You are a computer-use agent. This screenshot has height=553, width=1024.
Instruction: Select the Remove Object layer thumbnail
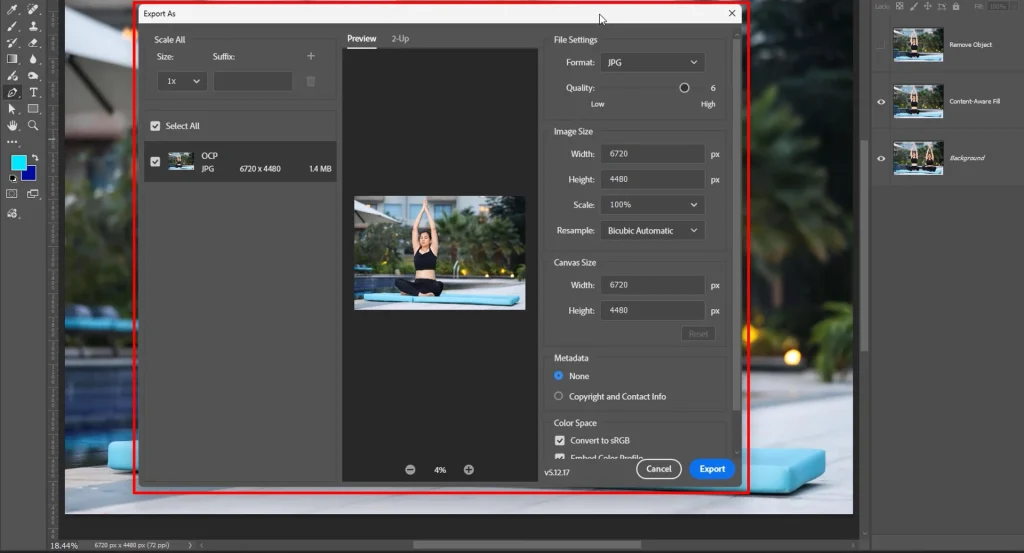click(x=918, y=44)
